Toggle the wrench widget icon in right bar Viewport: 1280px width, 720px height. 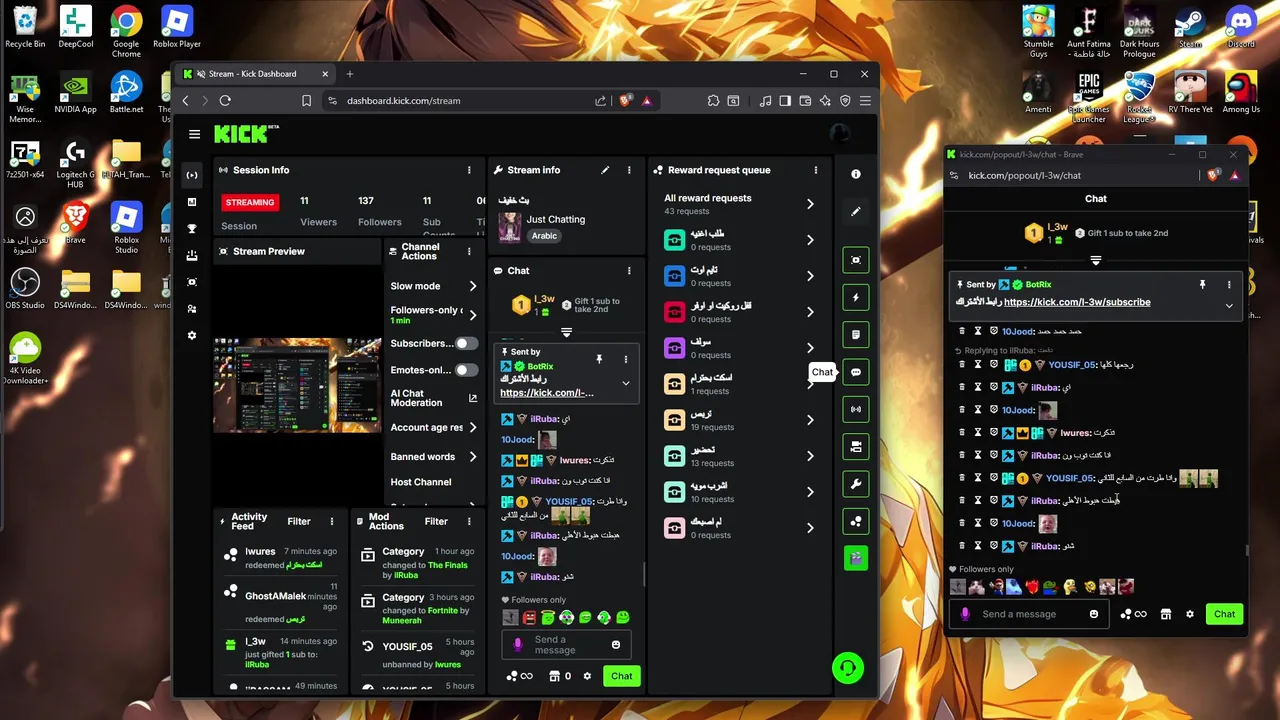click(x=856, y=484)
